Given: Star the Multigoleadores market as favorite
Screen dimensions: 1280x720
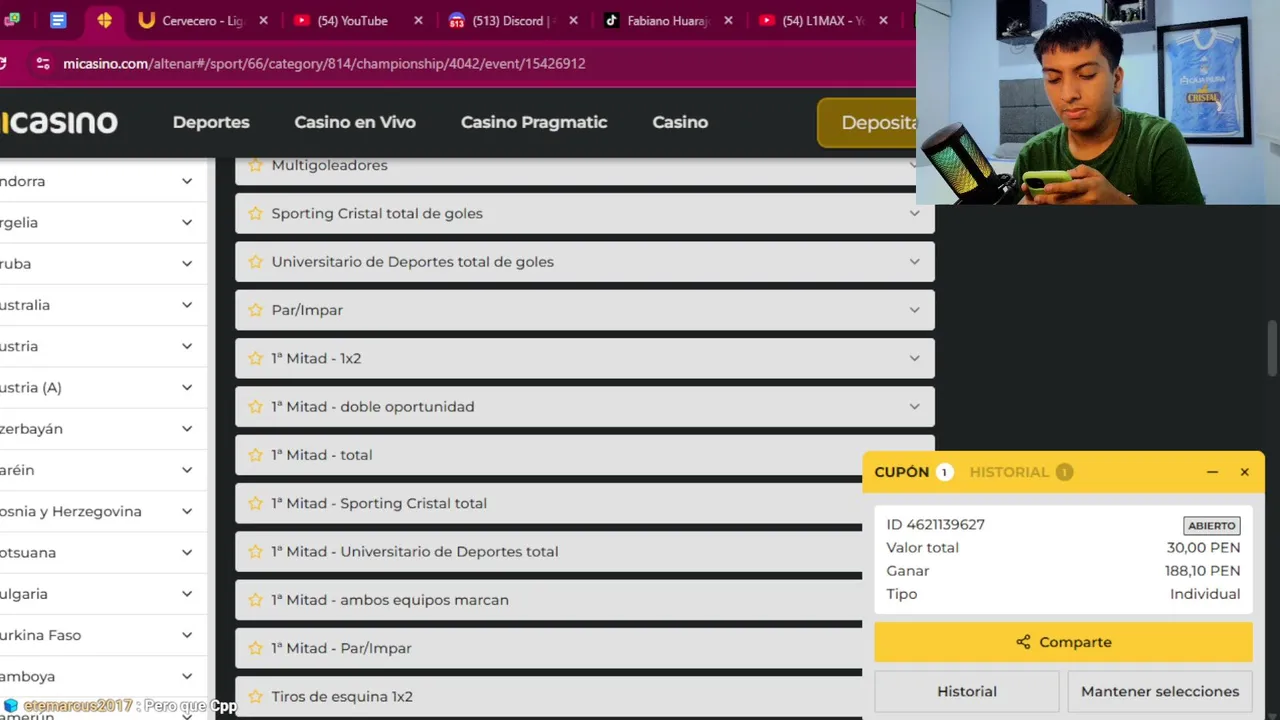Looking at the screenshot, I should tap(255, 165).
